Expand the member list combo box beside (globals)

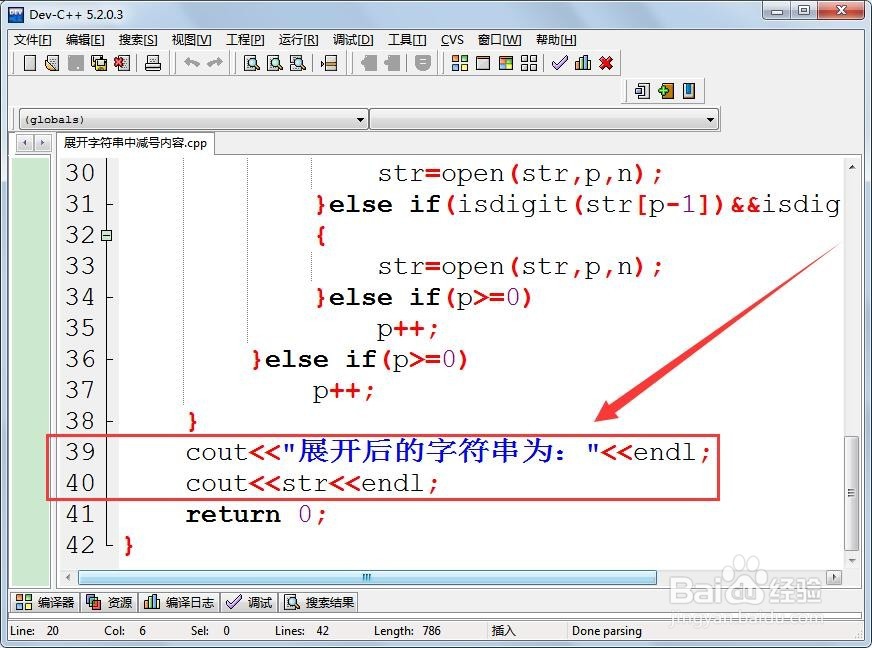710,118
